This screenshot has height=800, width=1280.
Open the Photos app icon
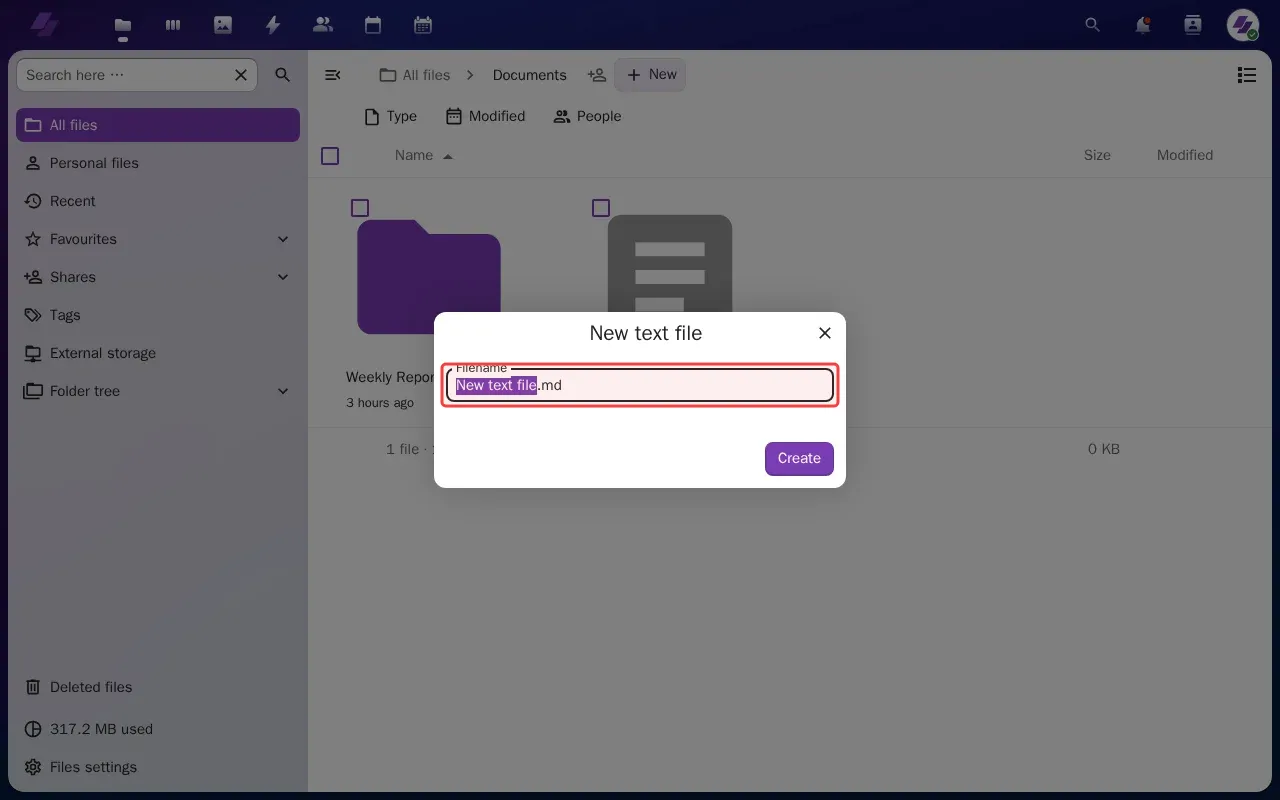tap(223, 25)
